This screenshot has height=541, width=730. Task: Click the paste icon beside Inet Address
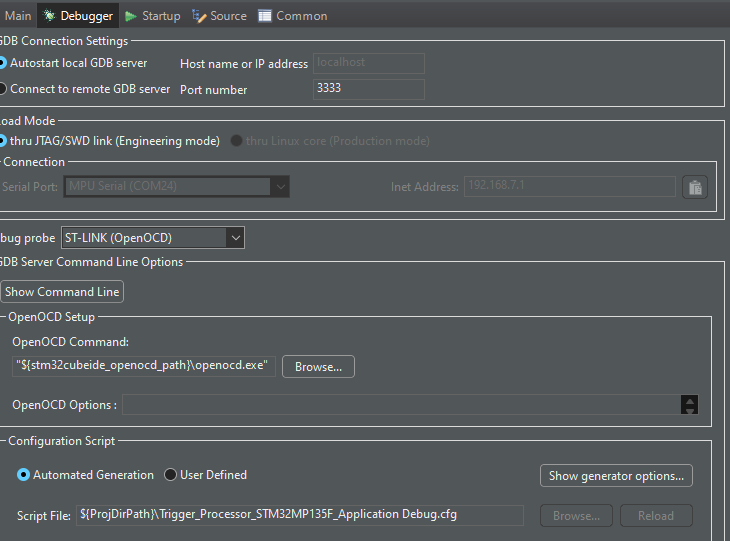click(695, 188)
